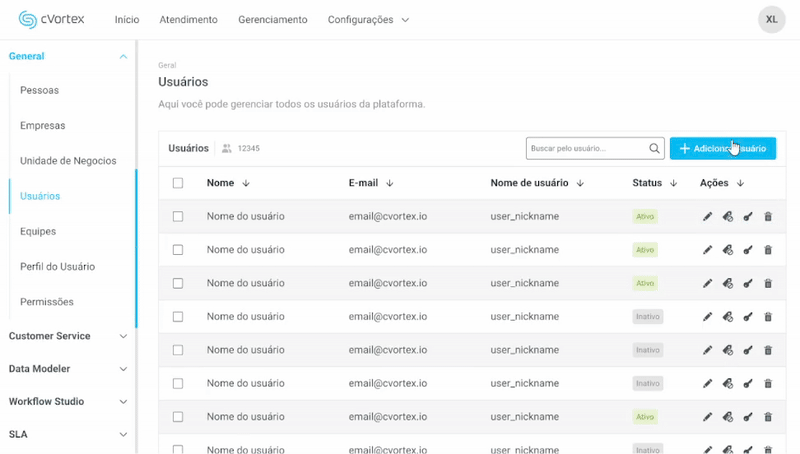Go to Atendimento in the top menu
Viewport: 800px width, 454px height.
pos(188,20)
